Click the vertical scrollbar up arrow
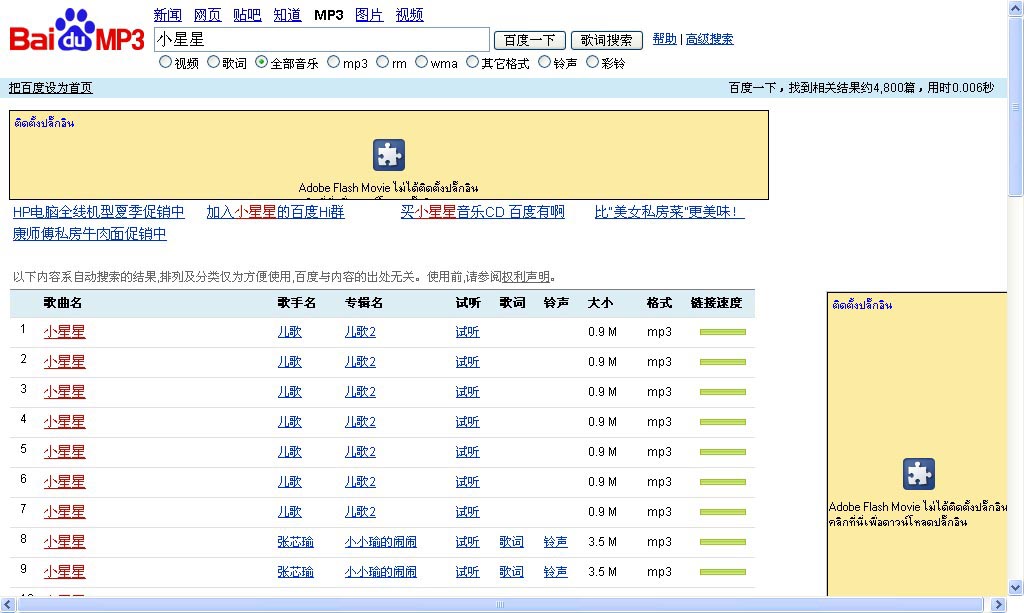The width and height of the screenshot is (1024, 613). tap(1016, 7)
